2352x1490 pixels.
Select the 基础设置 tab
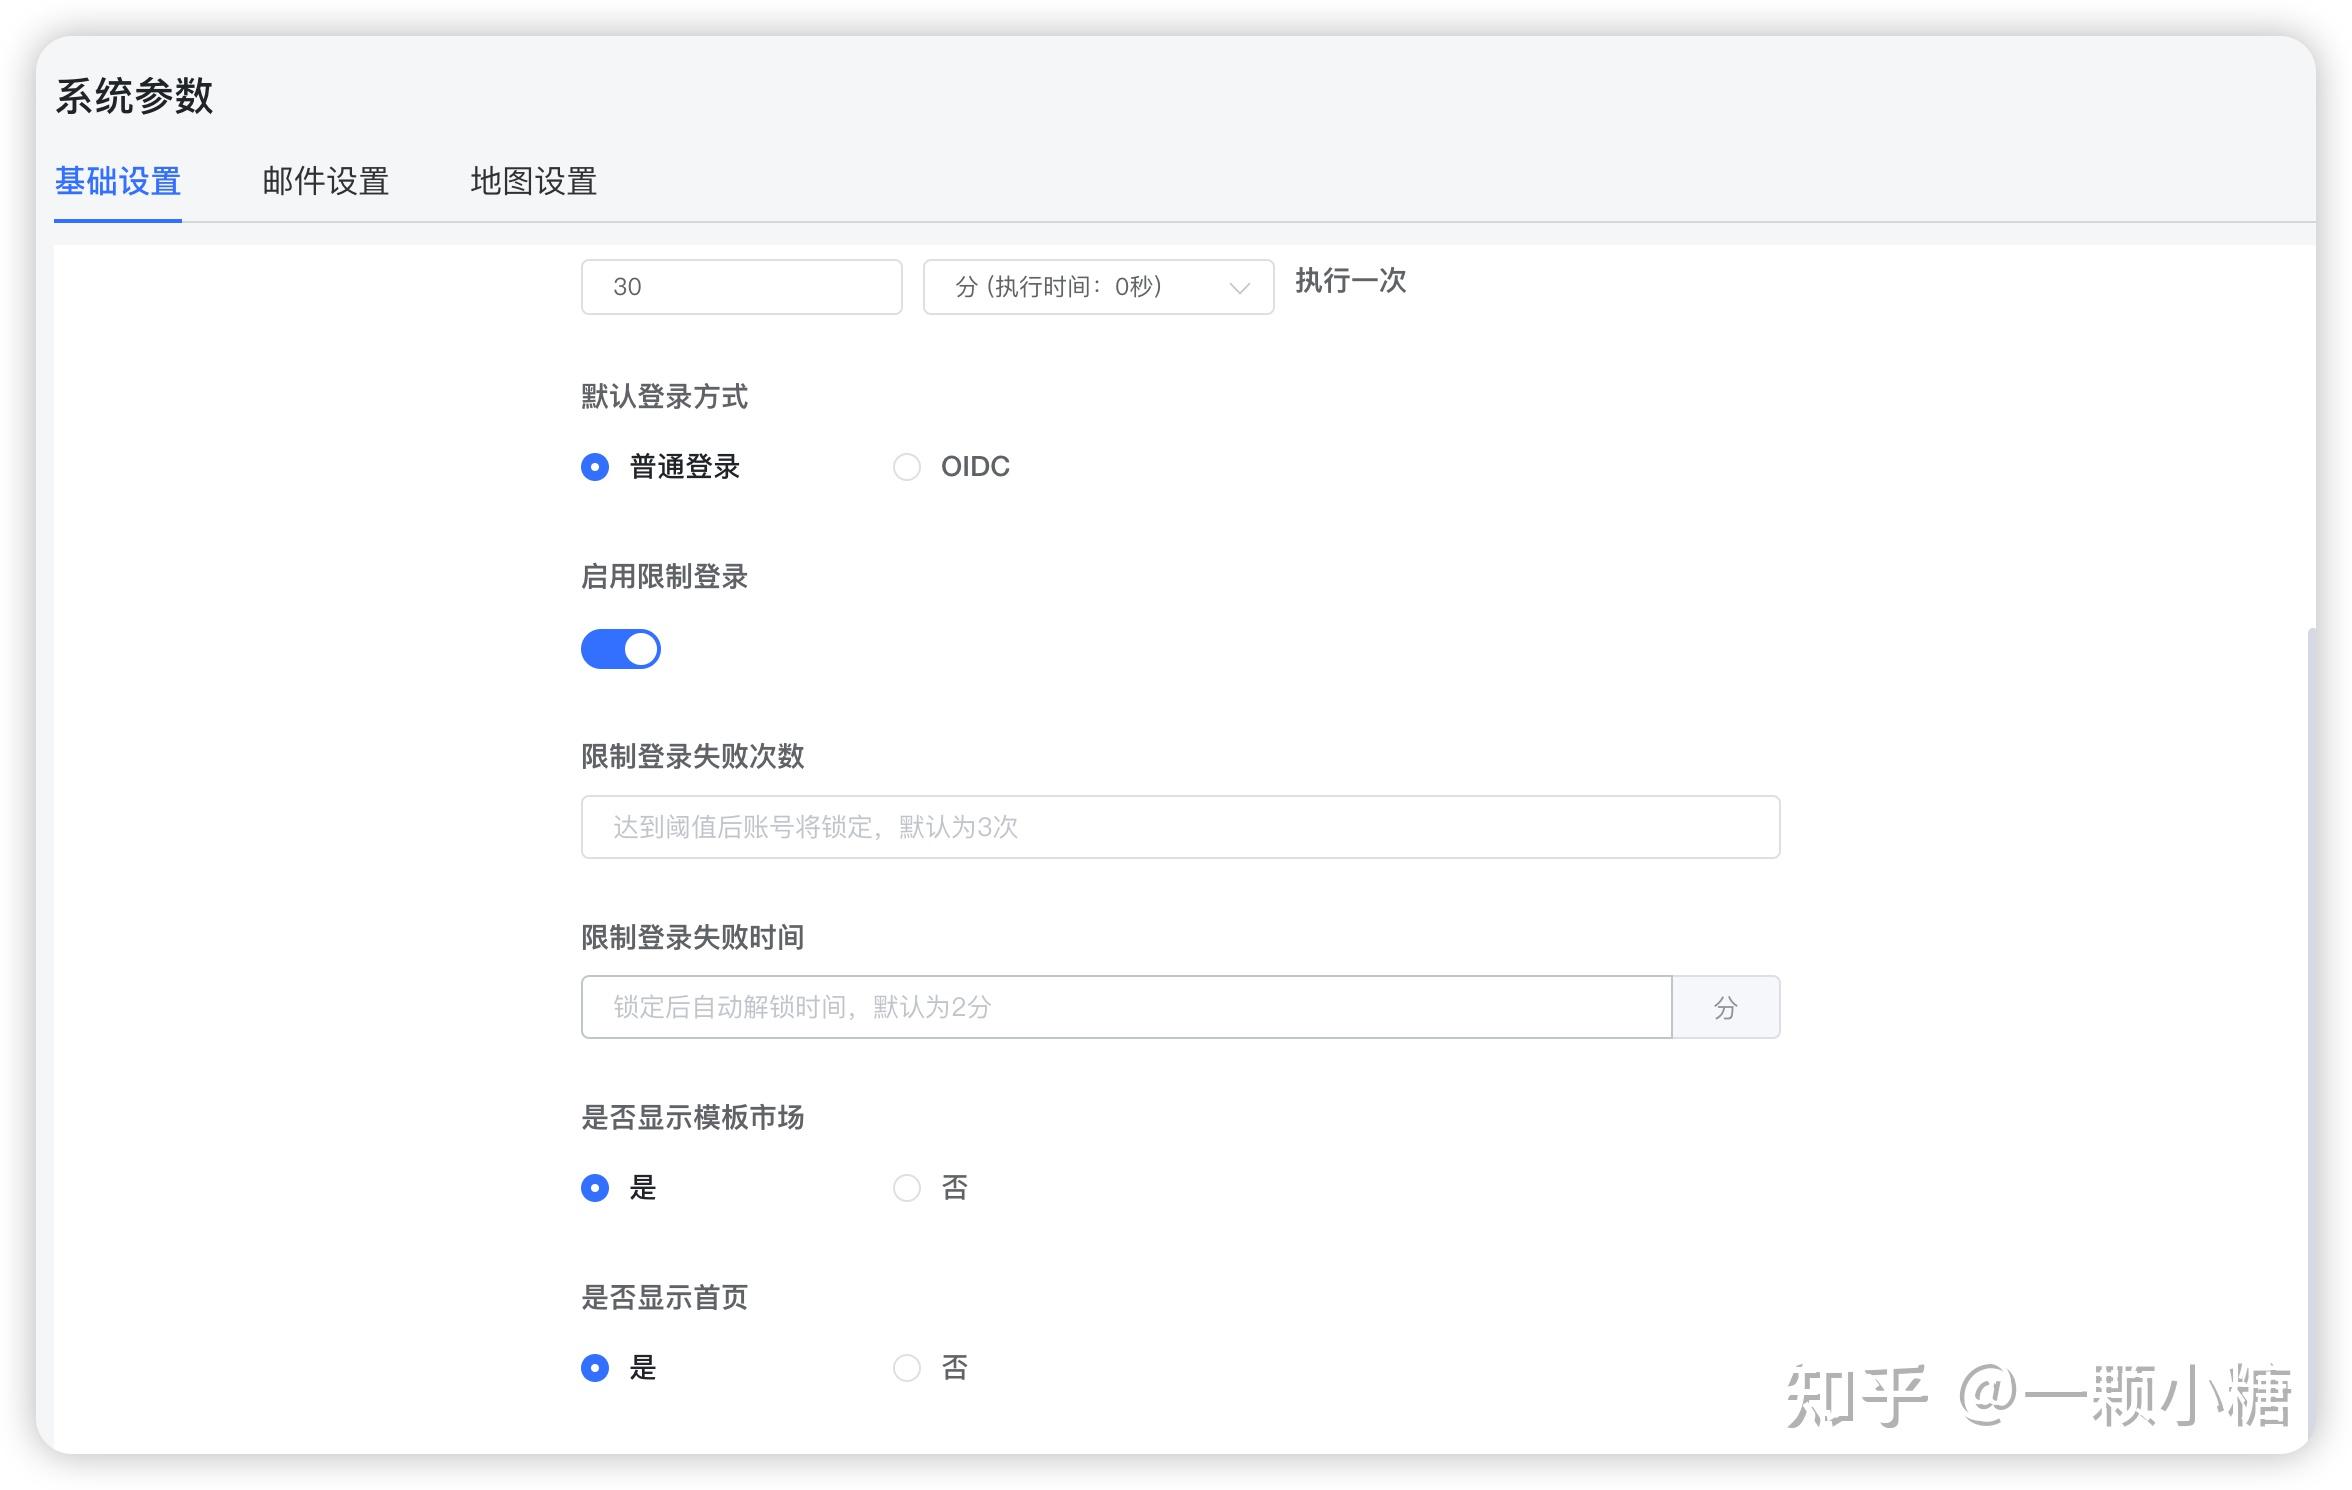[x=117, y=181]
